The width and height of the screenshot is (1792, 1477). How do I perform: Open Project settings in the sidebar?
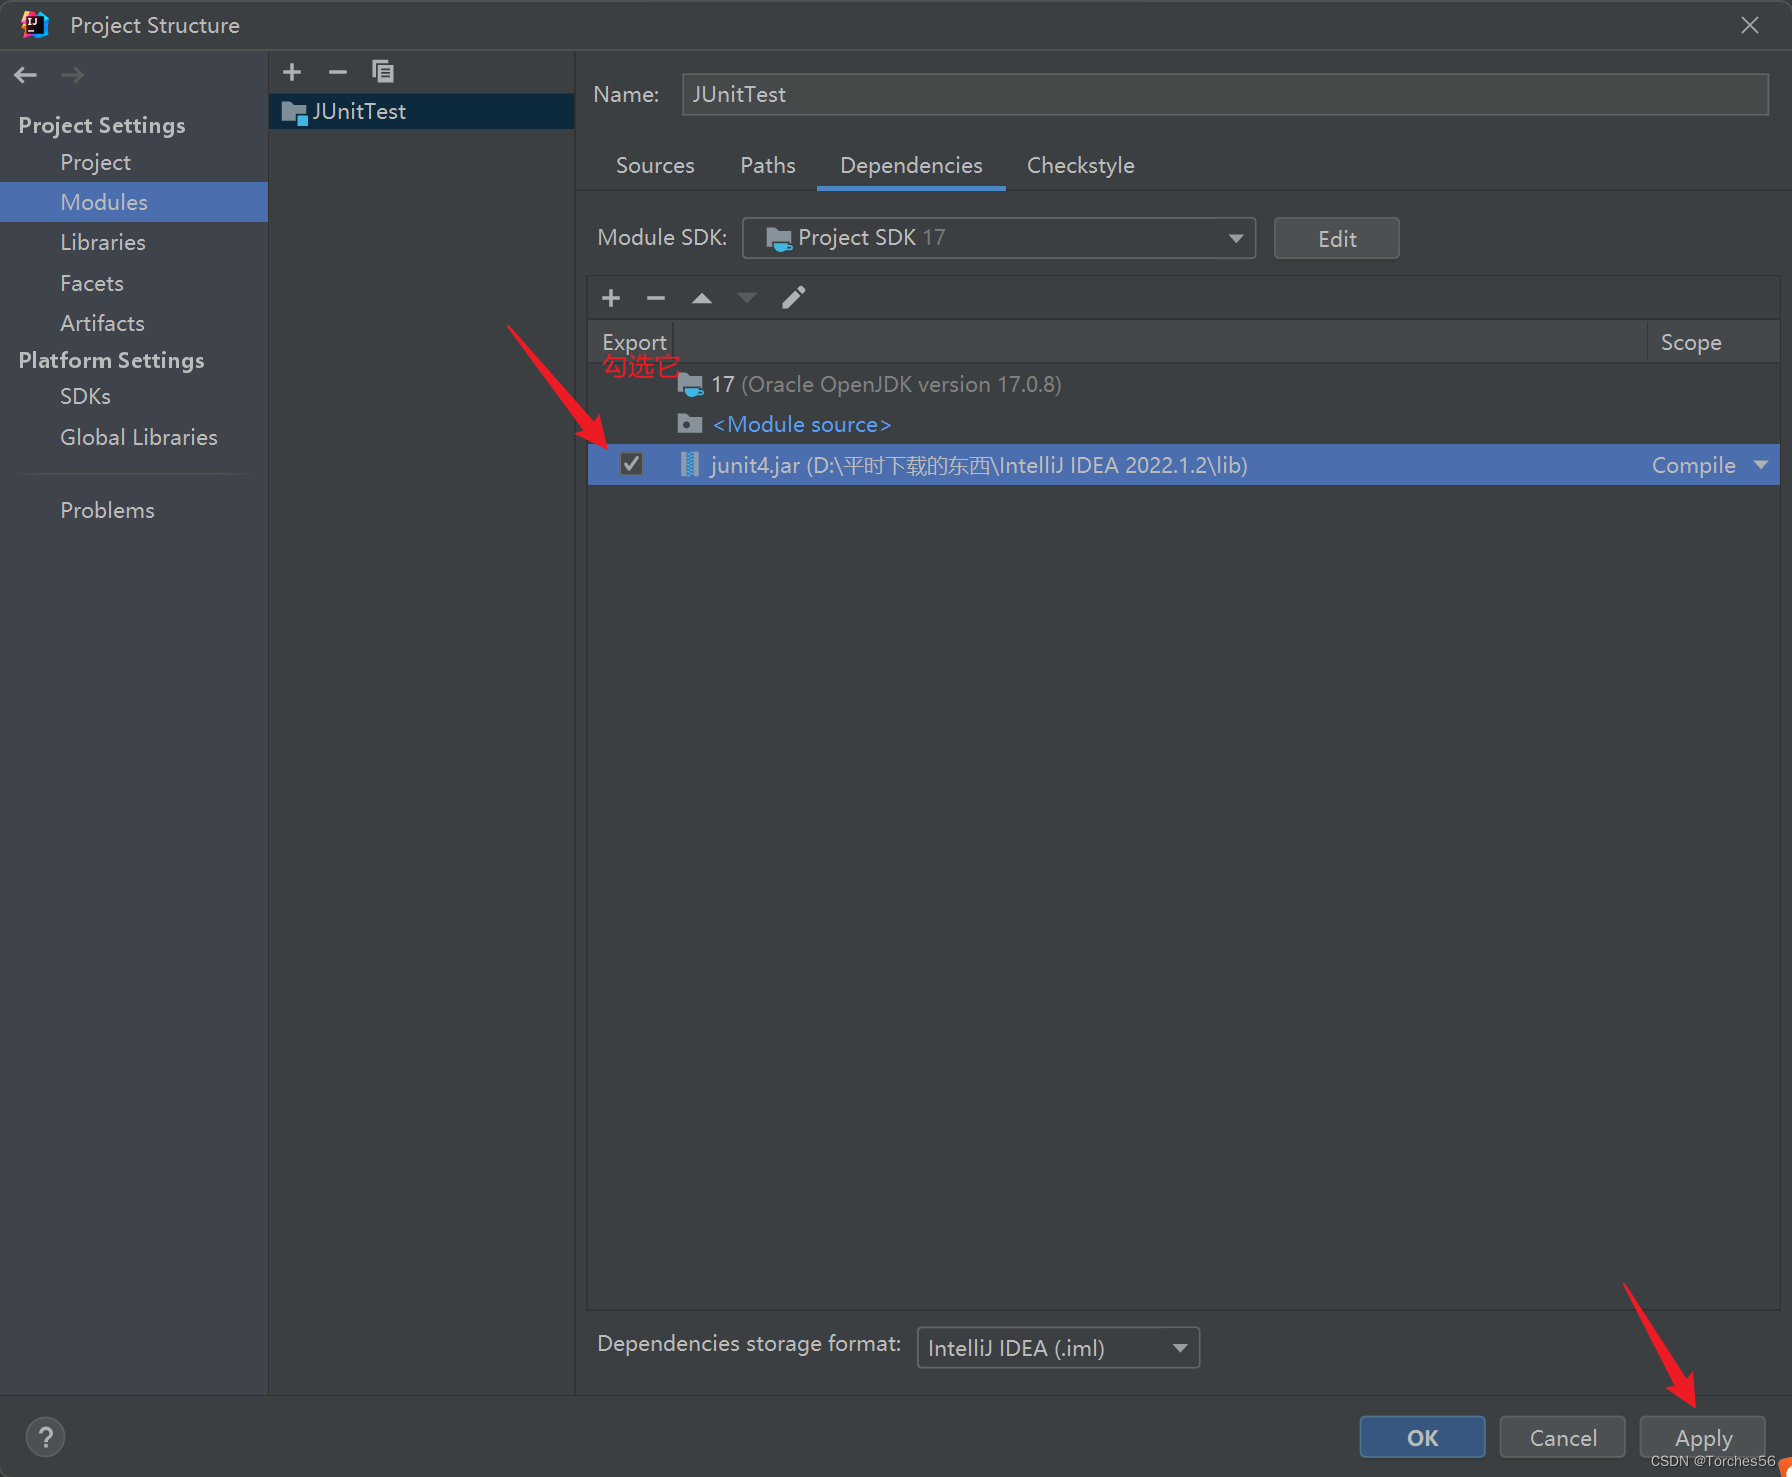click(x=96, y=162)
